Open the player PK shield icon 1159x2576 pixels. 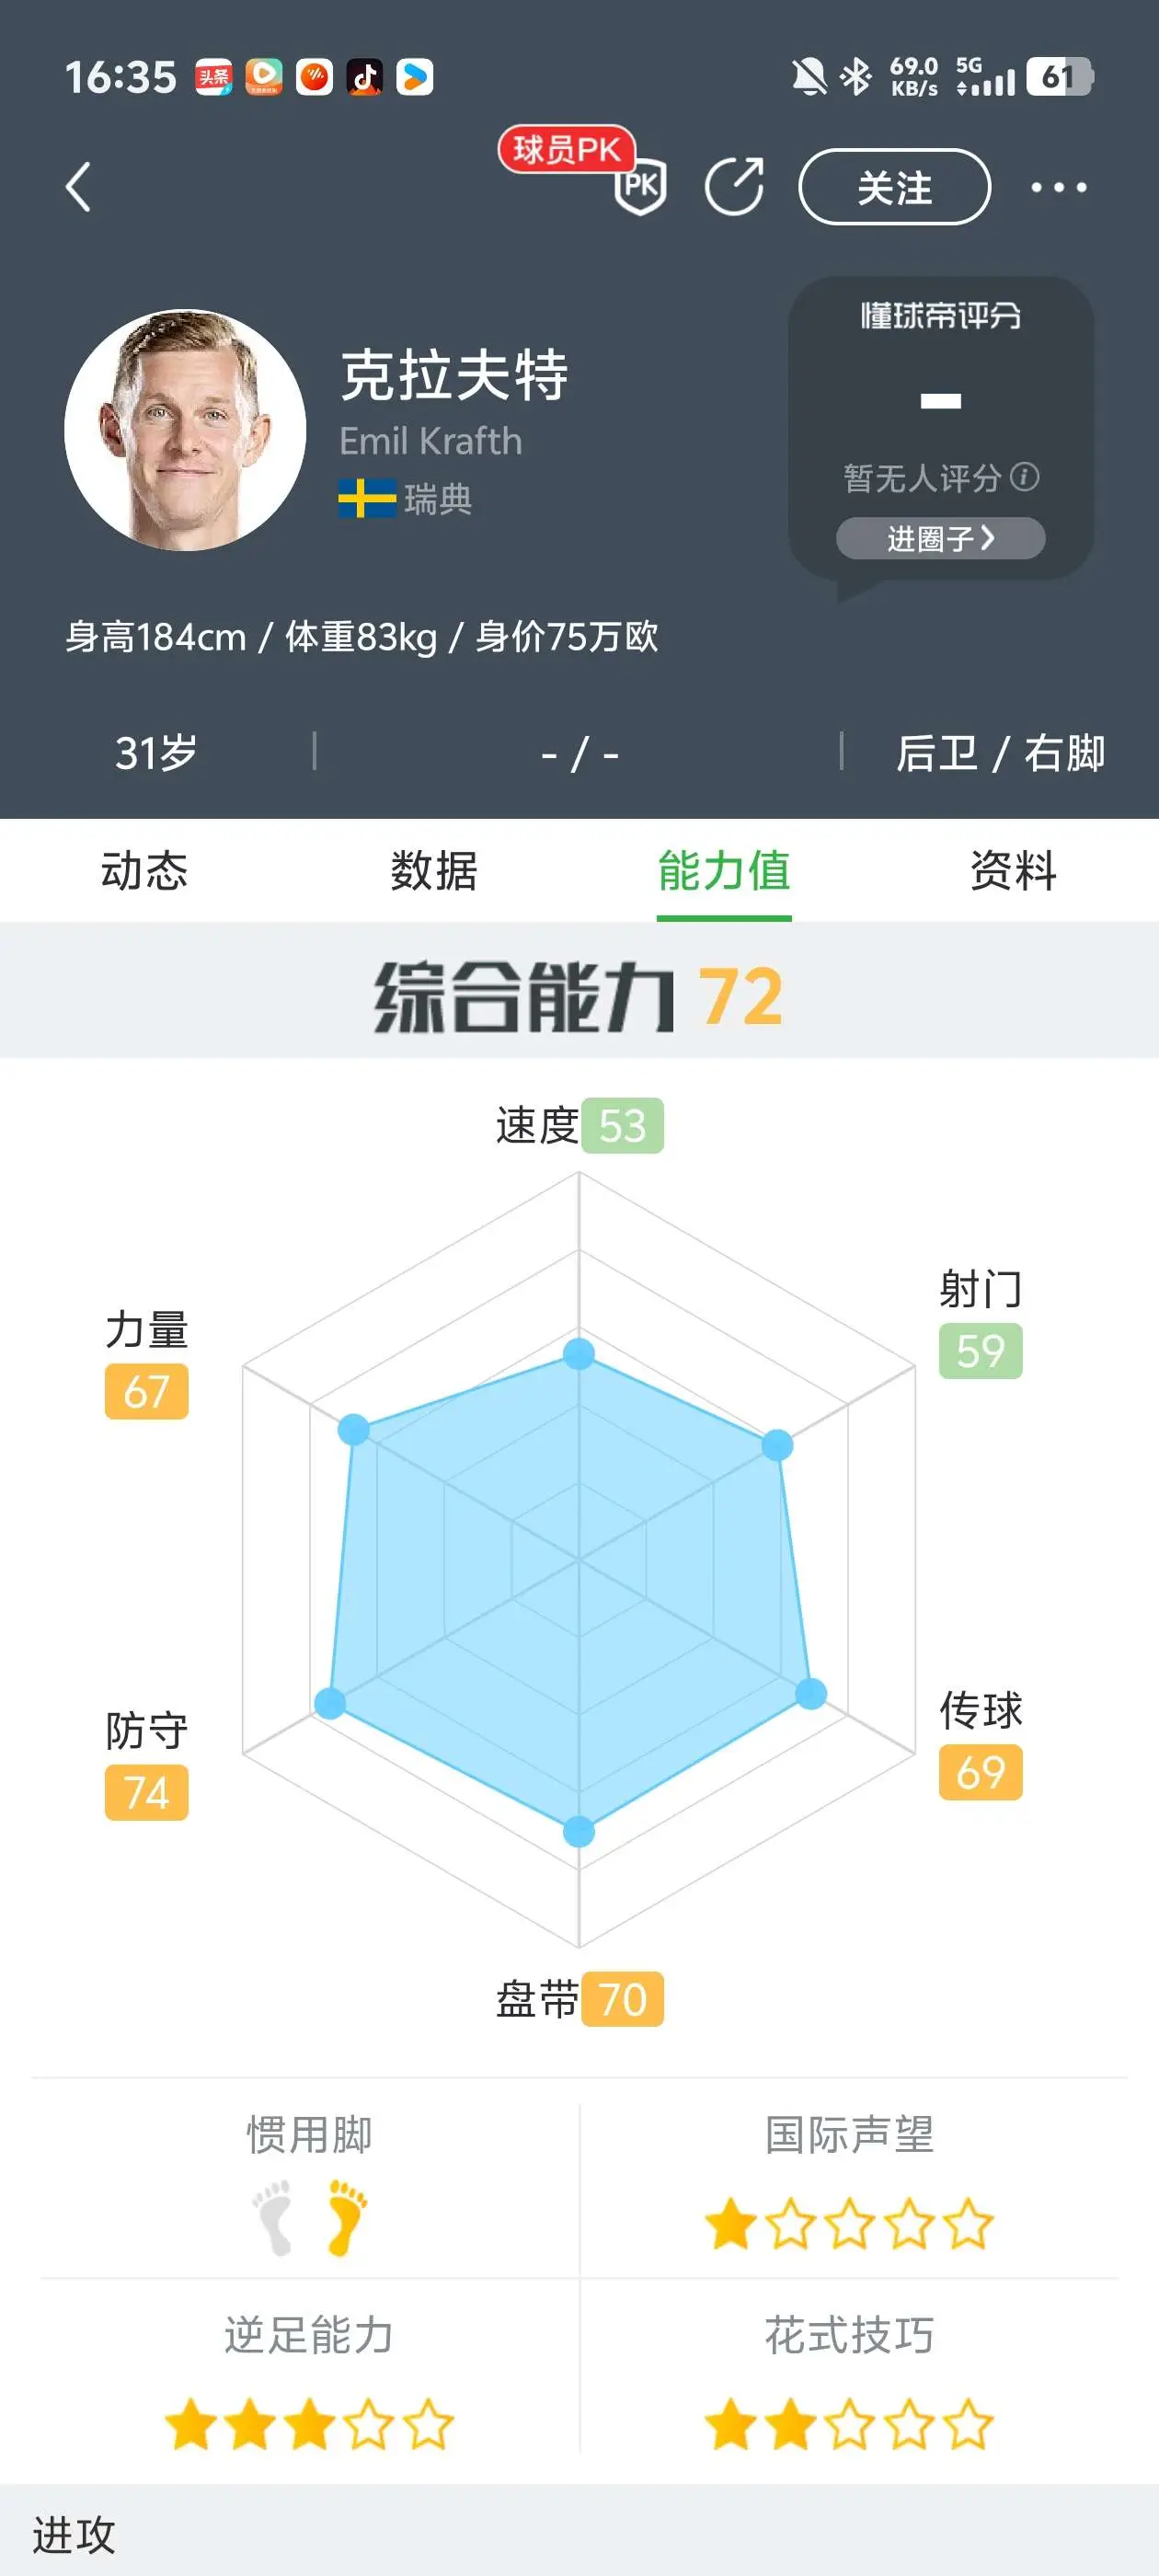[639, 187]
